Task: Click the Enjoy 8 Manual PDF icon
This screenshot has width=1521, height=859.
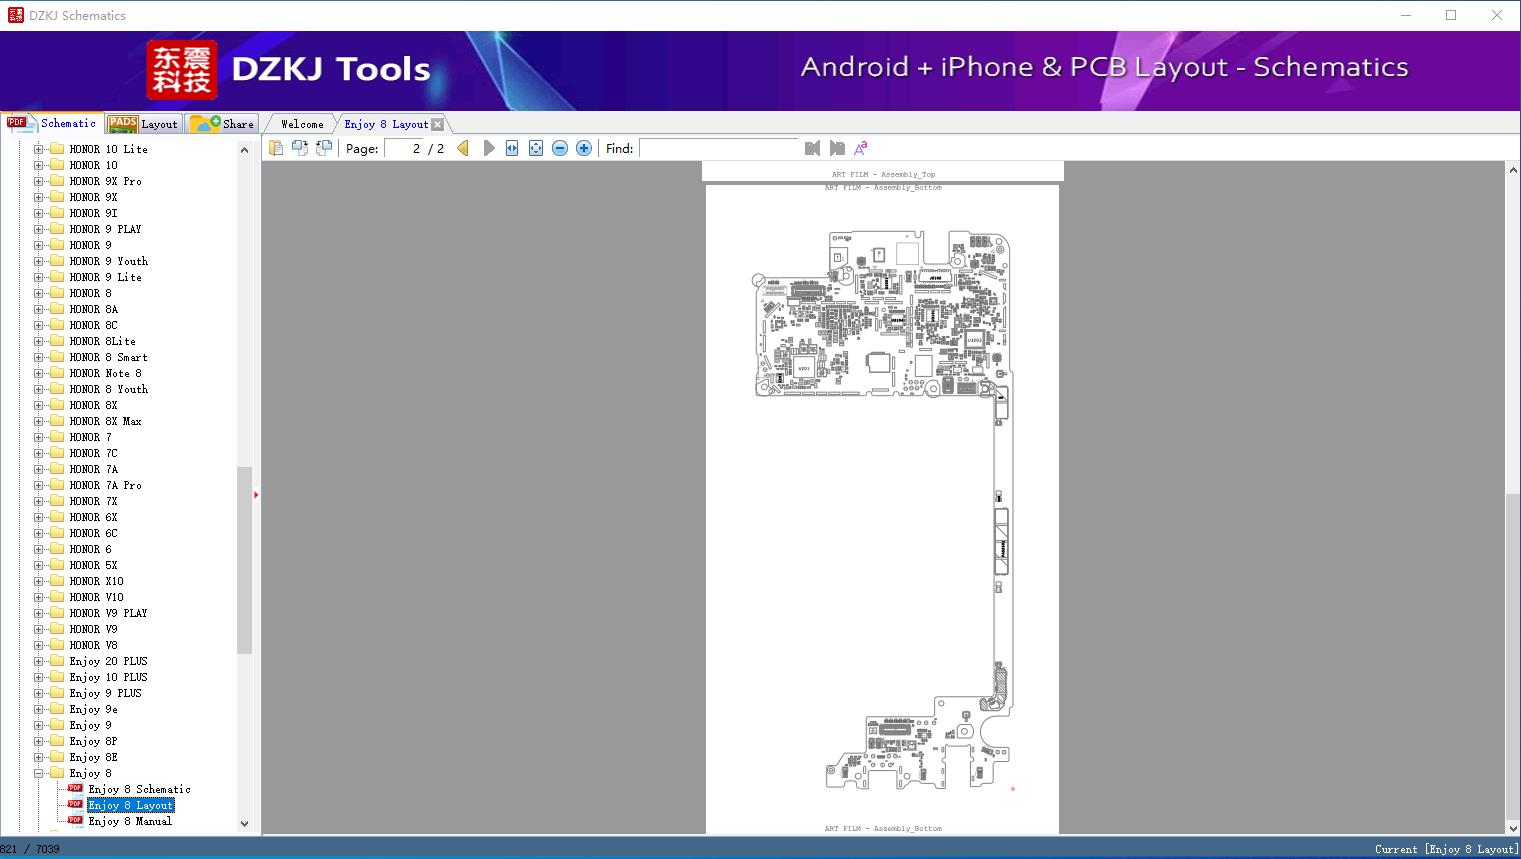Action: pyautogui.click(x=75, y=821)
